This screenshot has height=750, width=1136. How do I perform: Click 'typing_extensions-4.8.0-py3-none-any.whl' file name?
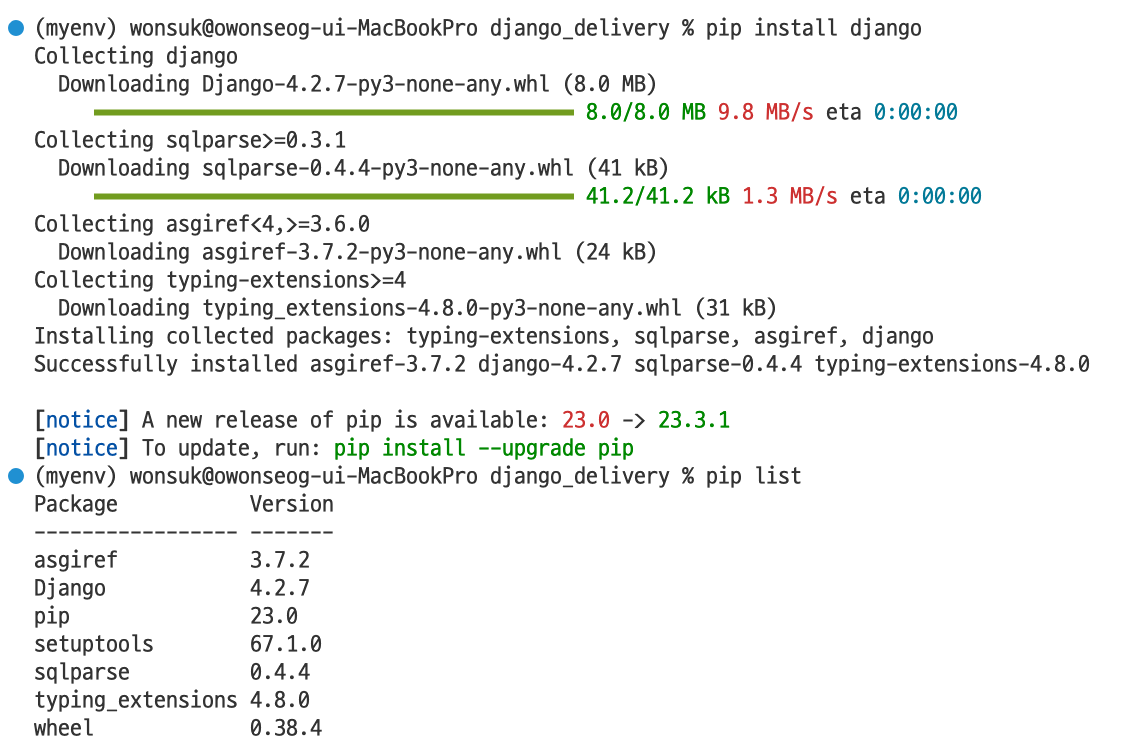coord(442,308)
